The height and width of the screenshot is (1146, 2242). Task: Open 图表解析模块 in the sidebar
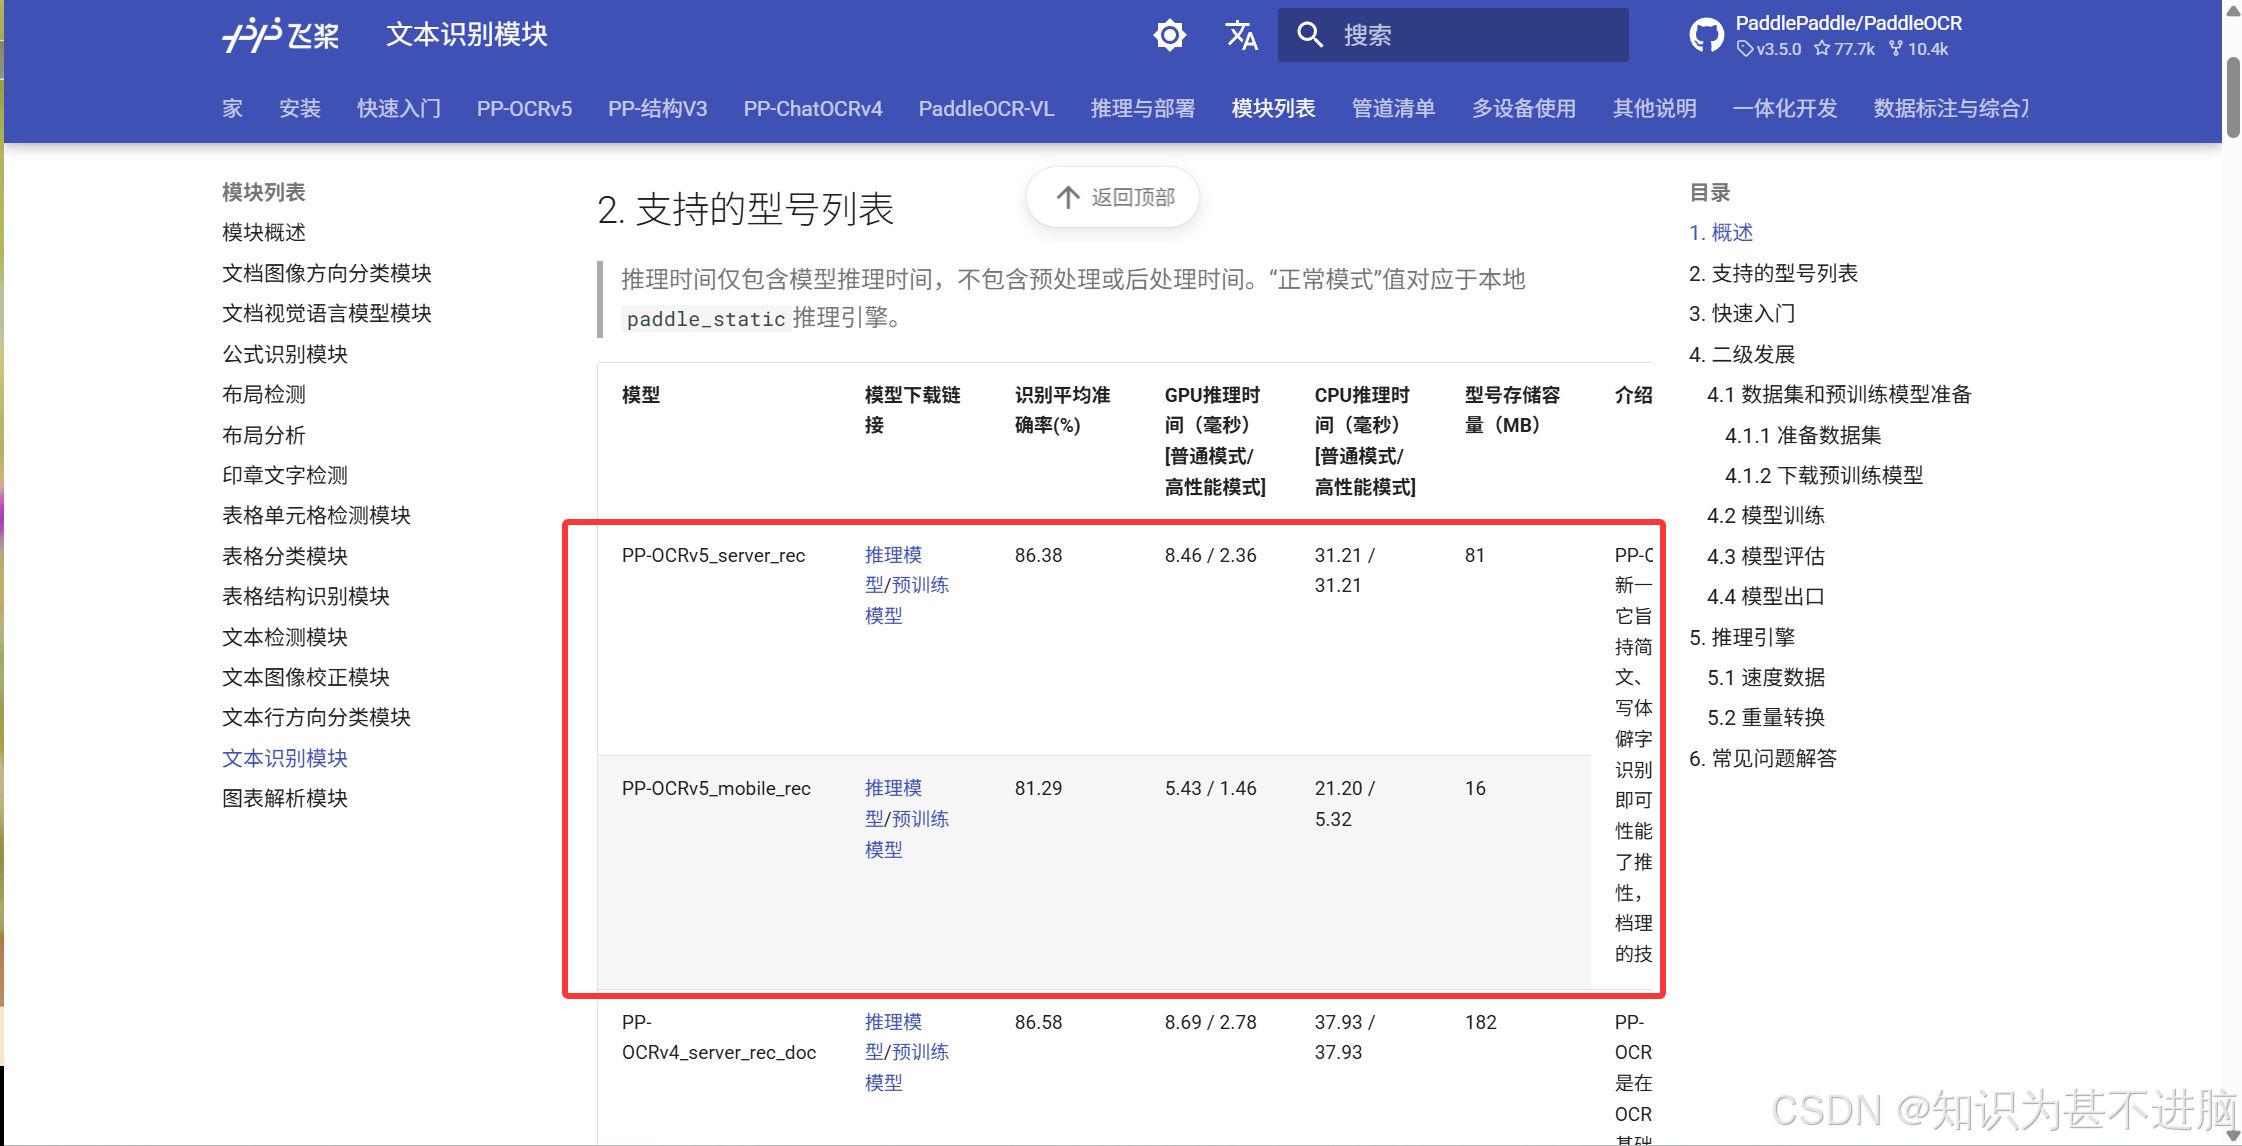coord(285,798)
